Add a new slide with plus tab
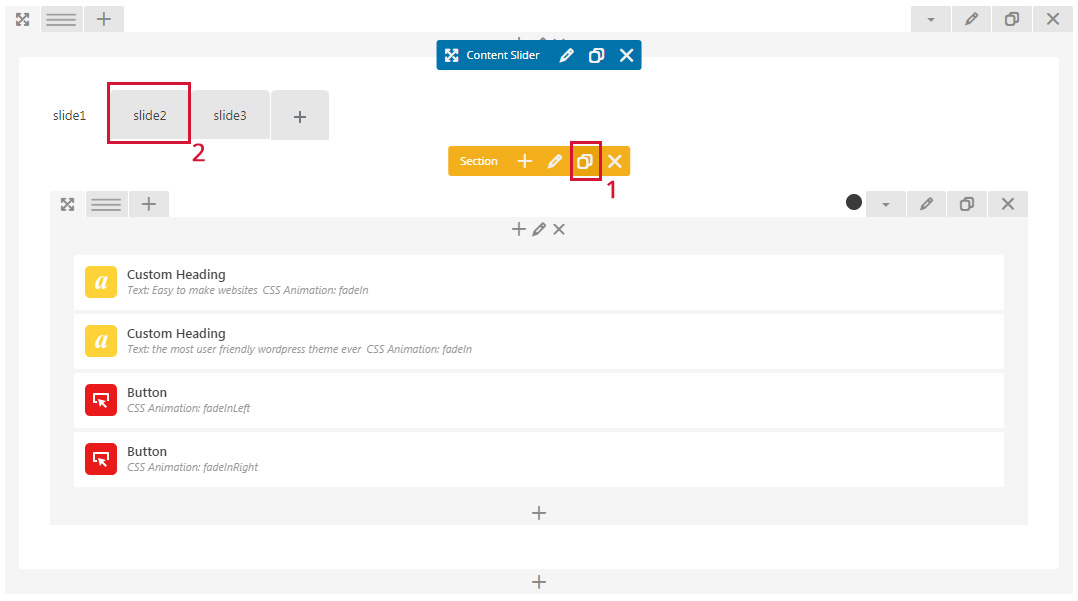Viewport: 1078px width, 601px height. [300, 116]
